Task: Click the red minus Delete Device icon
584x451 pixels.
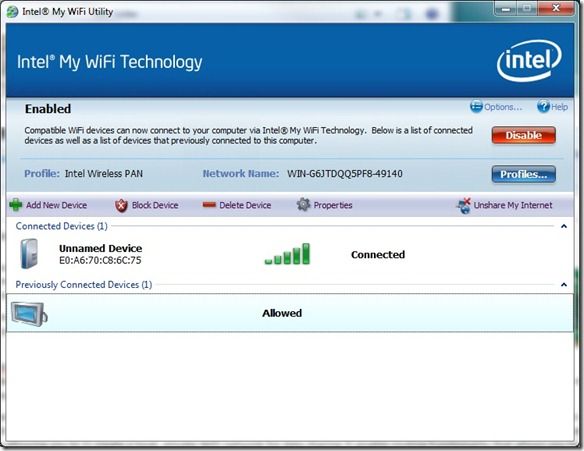Action: pyautogui.click(x=209, y=205)
